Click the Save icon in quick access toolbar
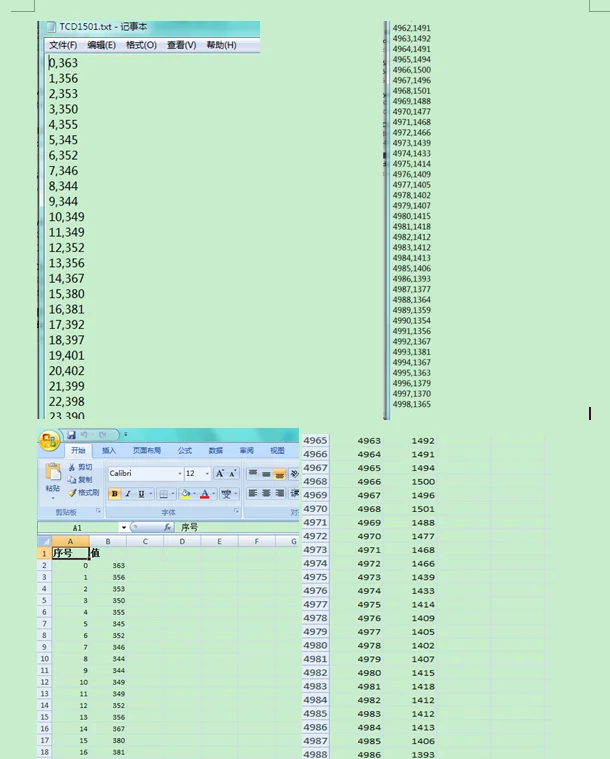Screen dimensions: 610x759 tap(71, 435)
